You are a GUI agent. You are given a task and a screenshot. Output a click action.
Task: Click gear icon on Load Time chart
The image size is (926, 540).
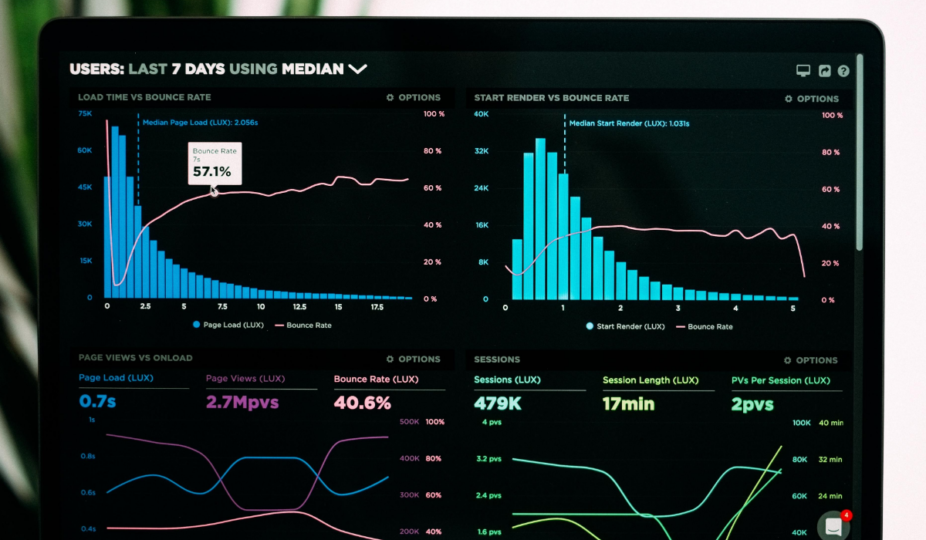pyautogui.click(x=390, y=98)
